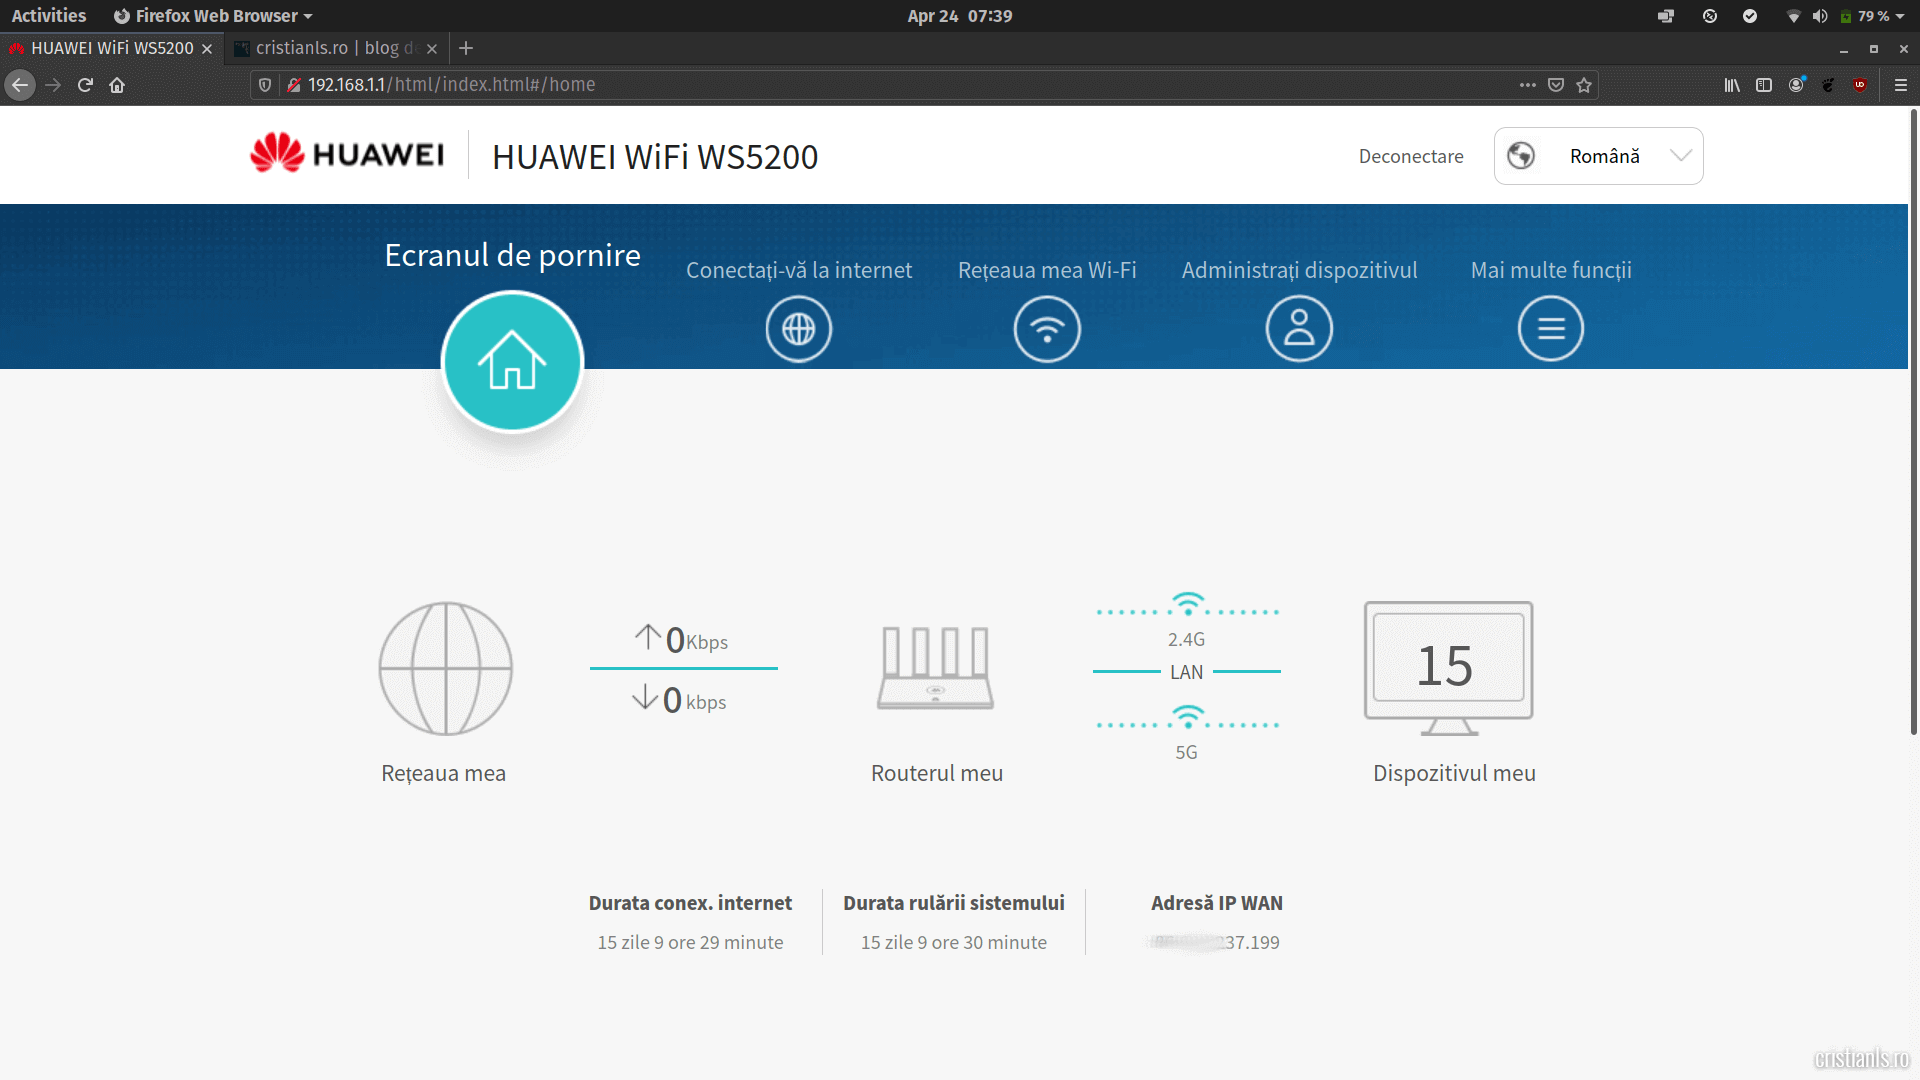Open Mai multe funcții menu icon
Screen dimensions: 1920x1080
(1550, 329)
